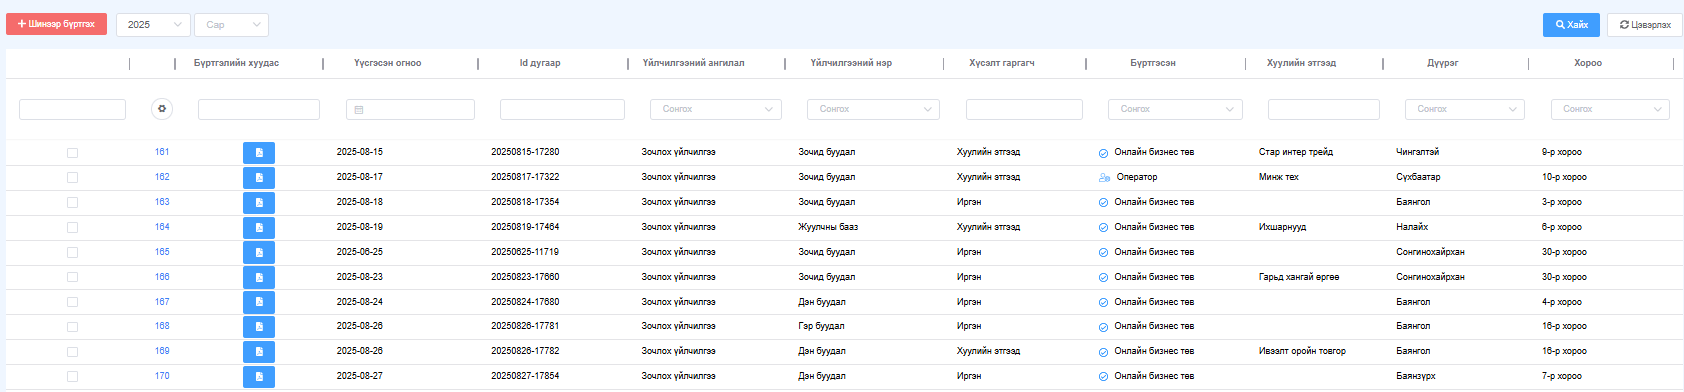Click date cell 2025-08-27

tap(360, 376)
